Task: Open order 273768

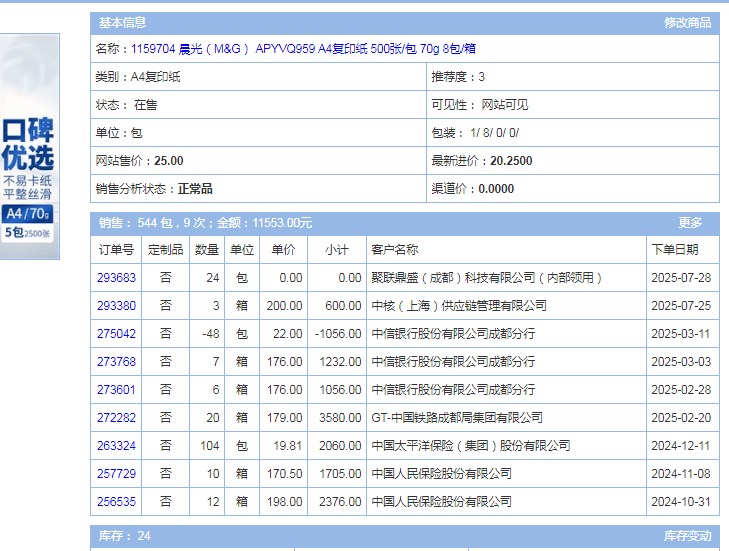Action: tap(116, 362)
